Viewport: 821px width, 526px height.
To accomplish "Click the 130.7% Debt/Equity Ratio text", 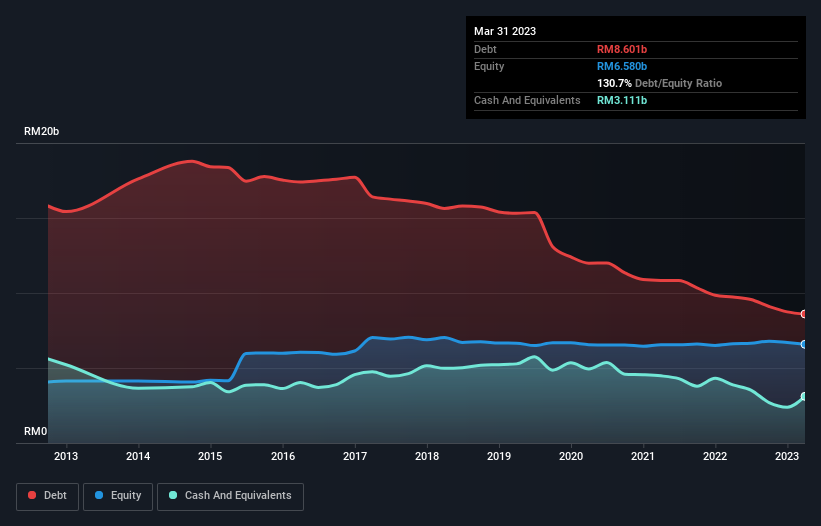I will coord(659,83).
